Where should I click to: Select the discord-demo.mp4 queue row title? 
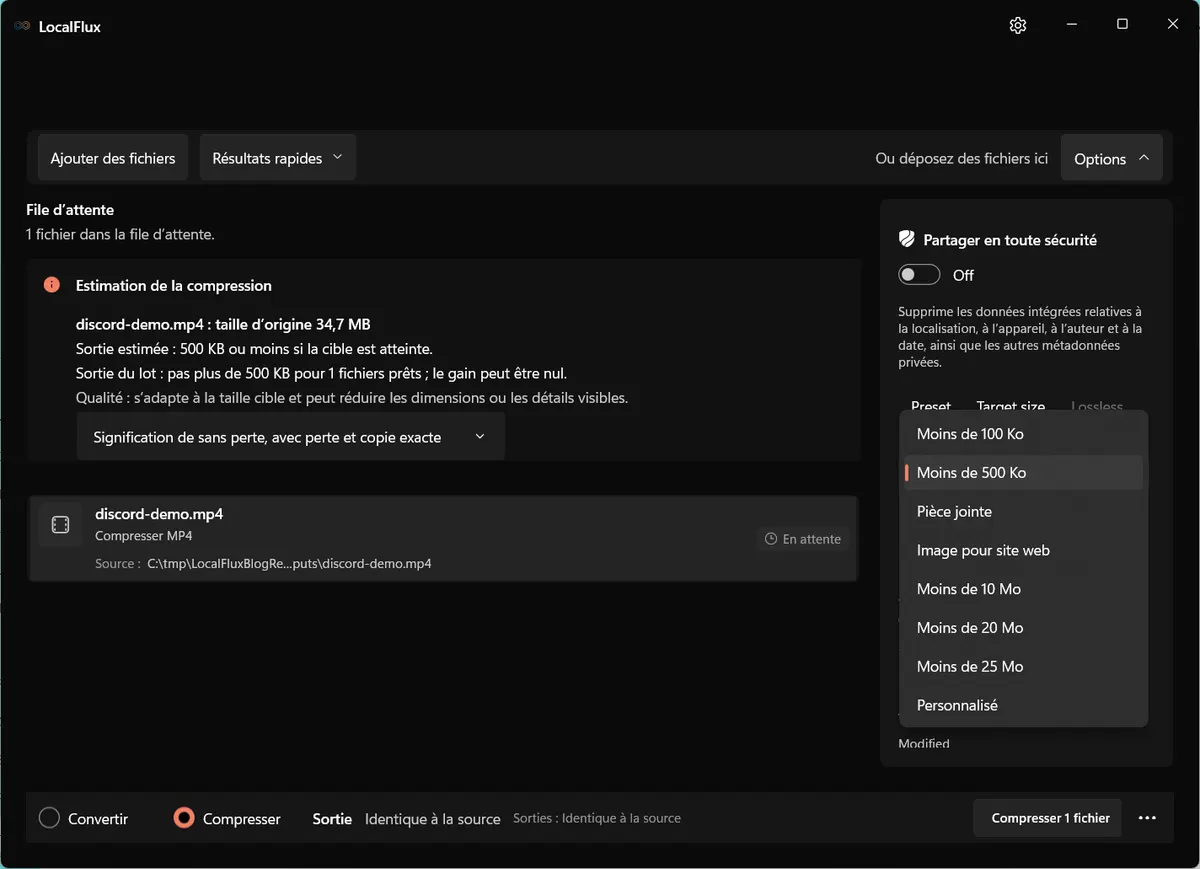click(x=159, y=514)
